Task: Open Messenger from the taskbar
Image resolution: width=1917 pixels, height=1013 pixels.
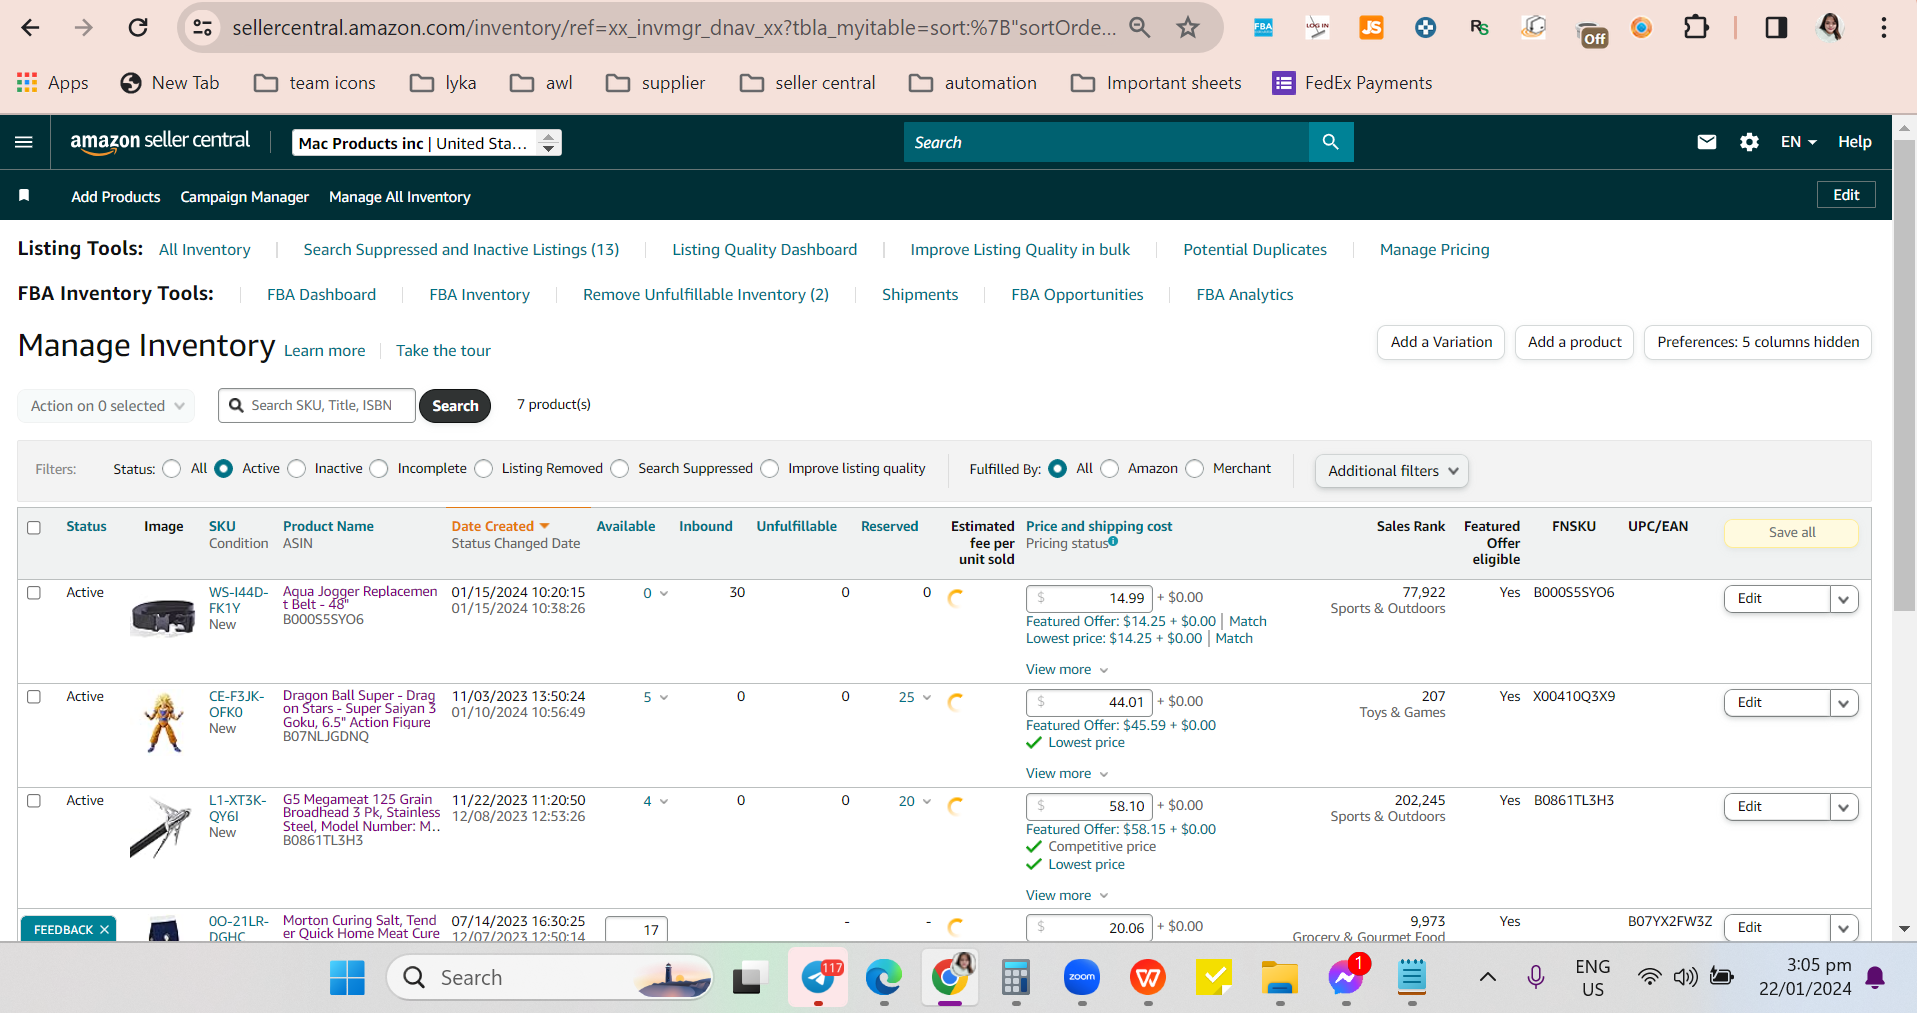Action: pos(1346,977)
